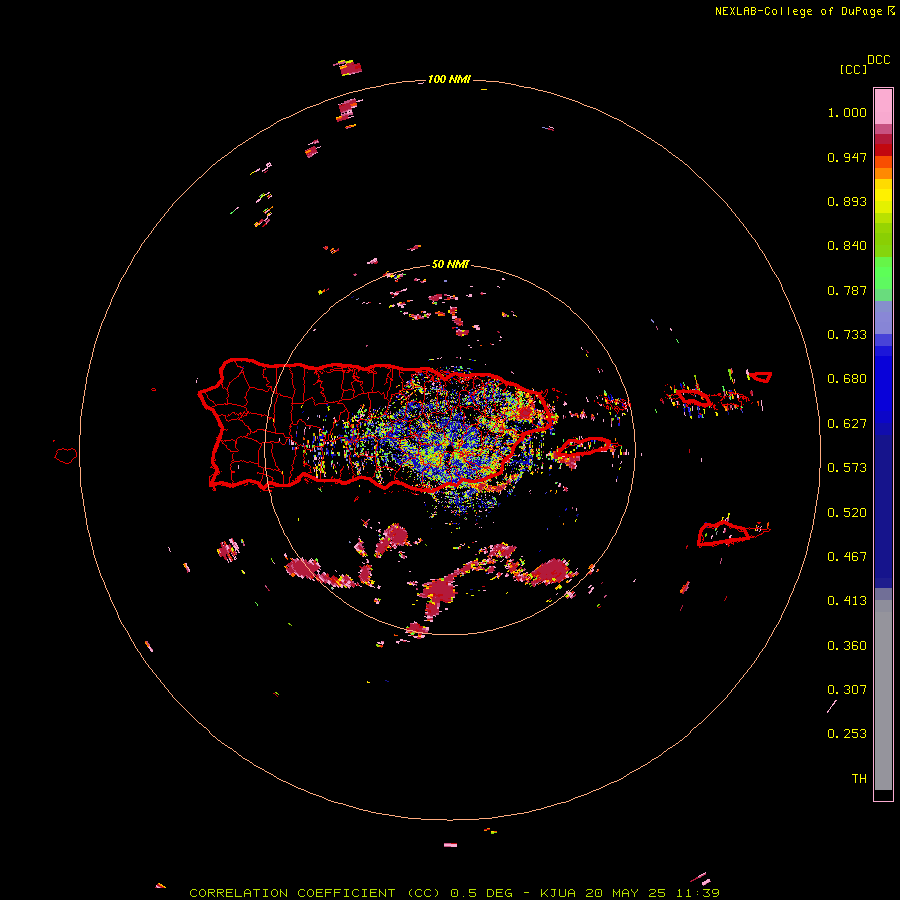Click the 50 NMI range ring label

click(x=450, y=265)
